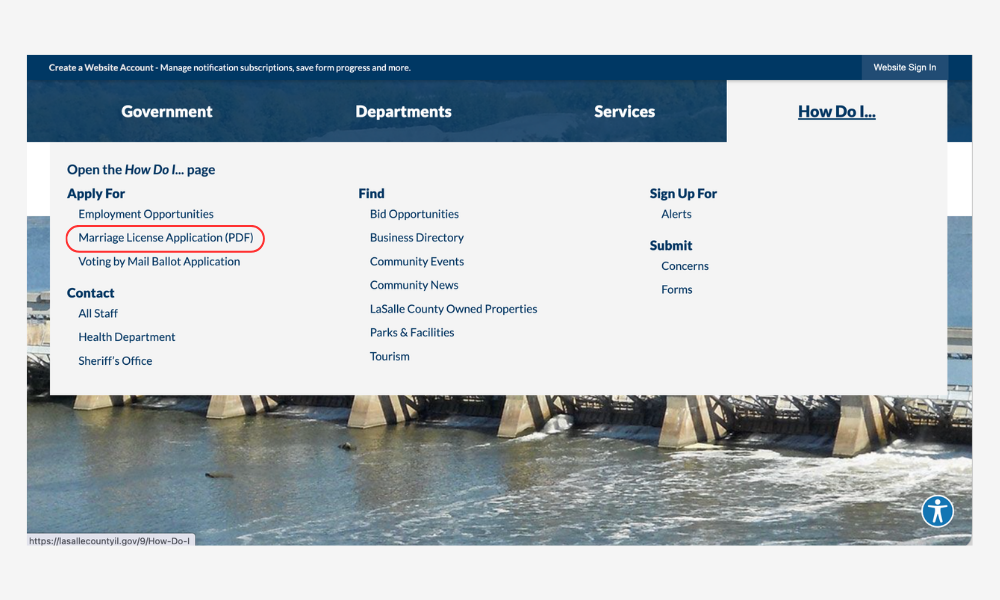Click Create a Website Account link

tap(101, 68)
